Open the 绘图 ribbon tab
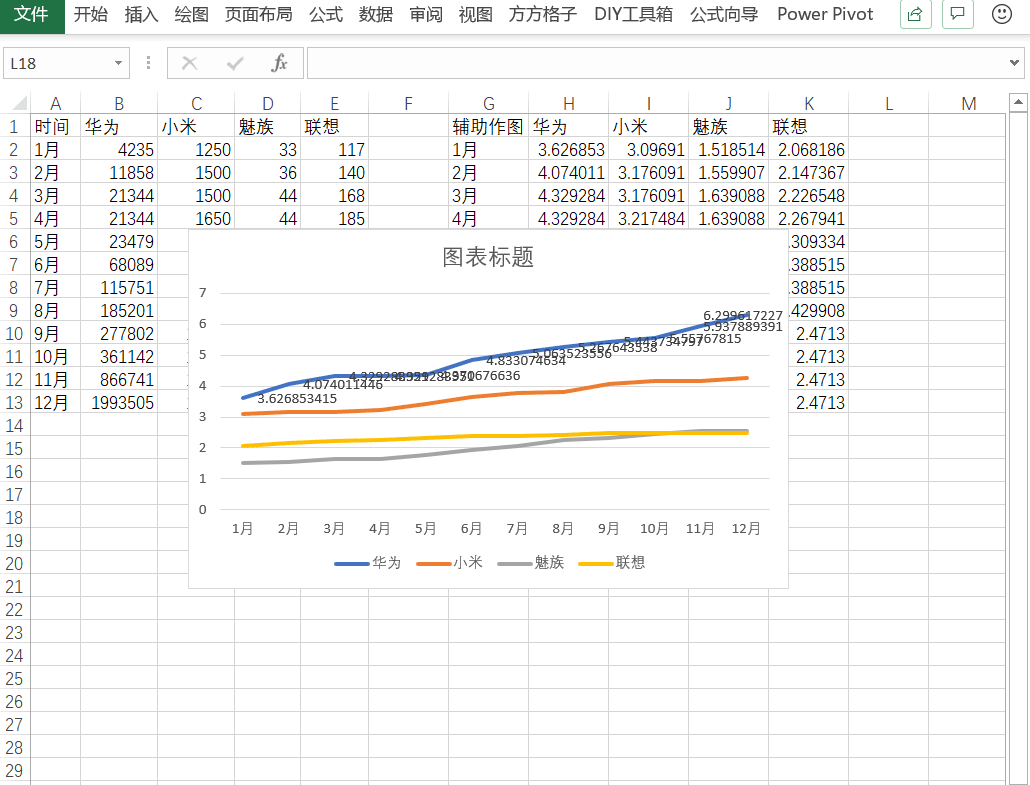The image size is (1030, 785). (x=191, y=14)
